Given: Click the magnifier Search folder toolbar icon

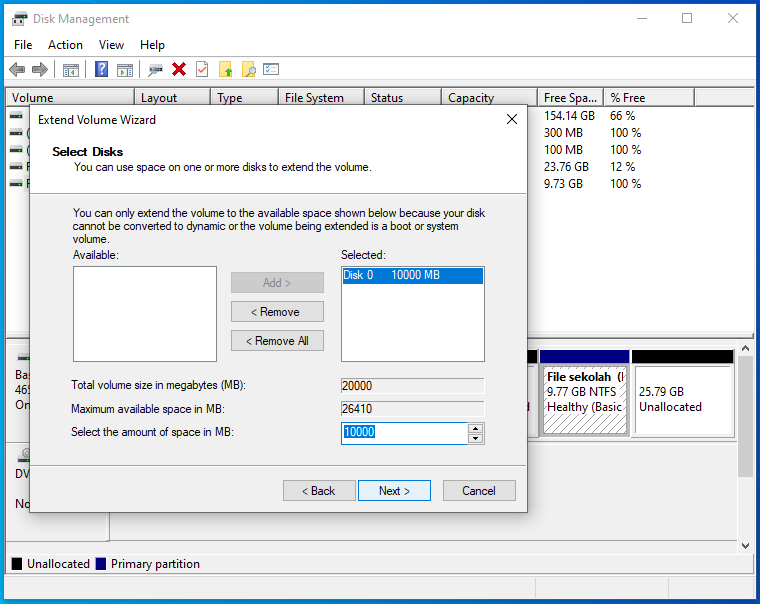Looking at the screenshot, I should (x=248, y=70).
